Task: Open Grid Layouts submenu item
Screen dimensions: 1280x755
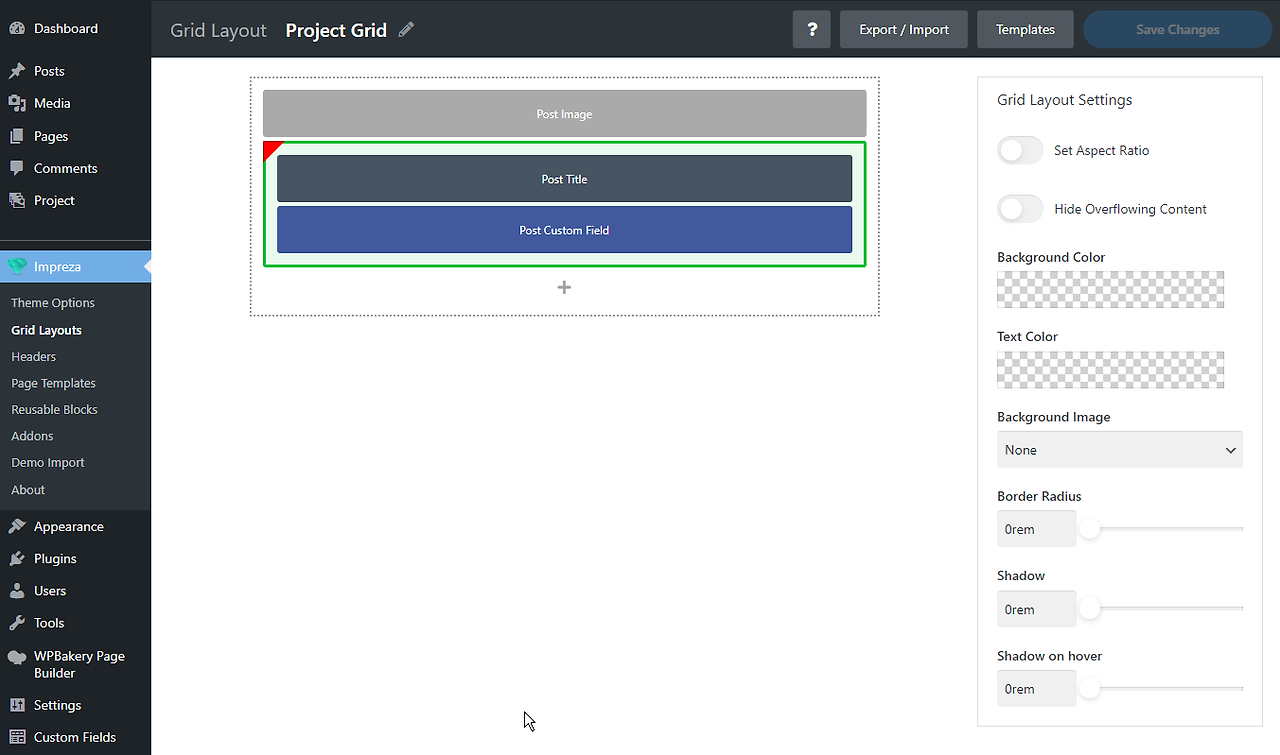Action: coord(46,330)
